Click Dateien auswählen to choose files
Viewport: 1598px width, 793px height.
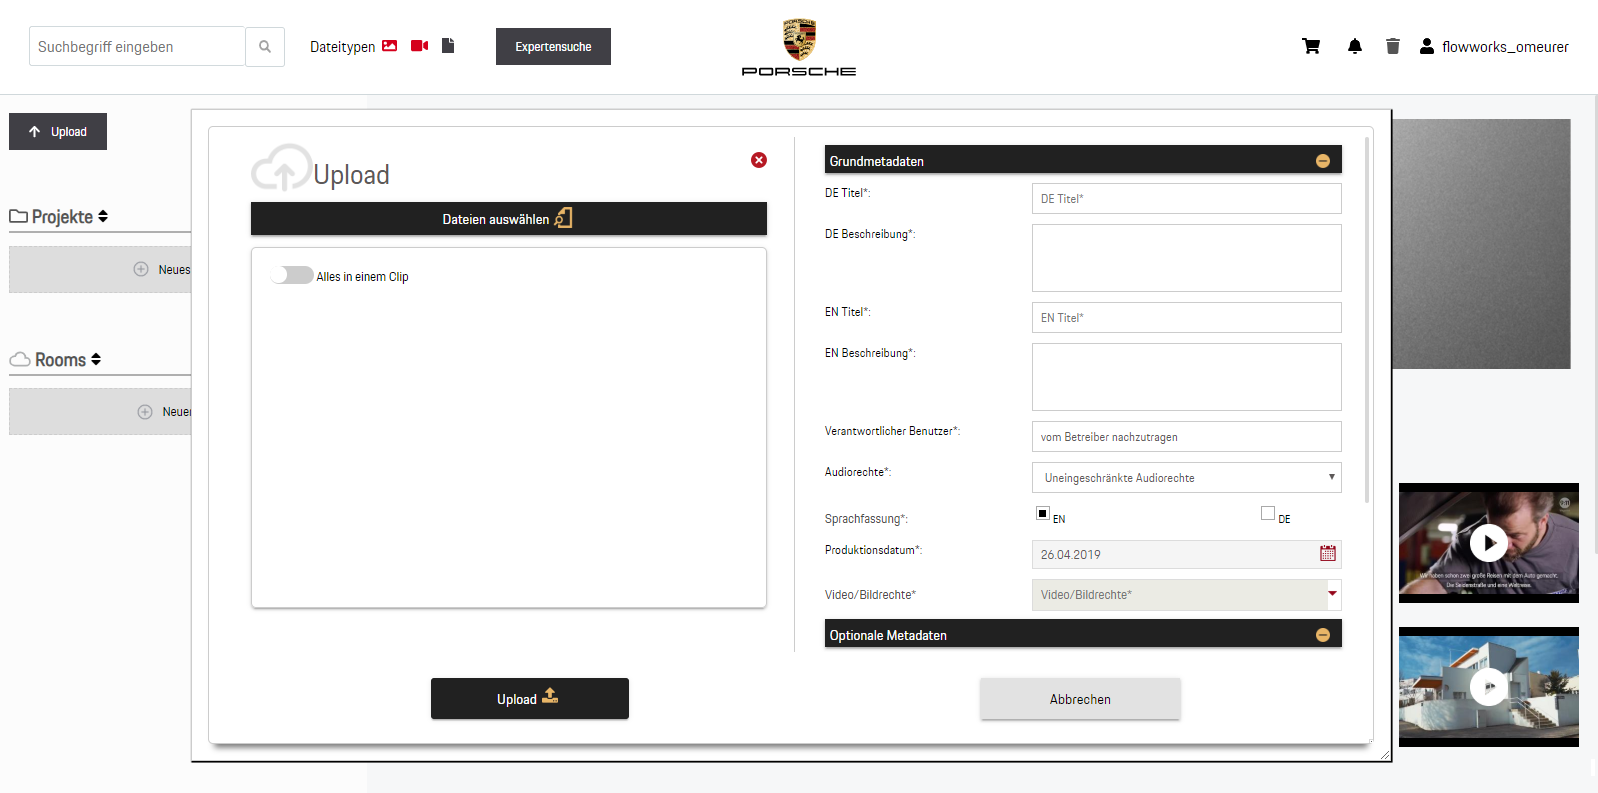pyautogui.click(x=508, y=219)
